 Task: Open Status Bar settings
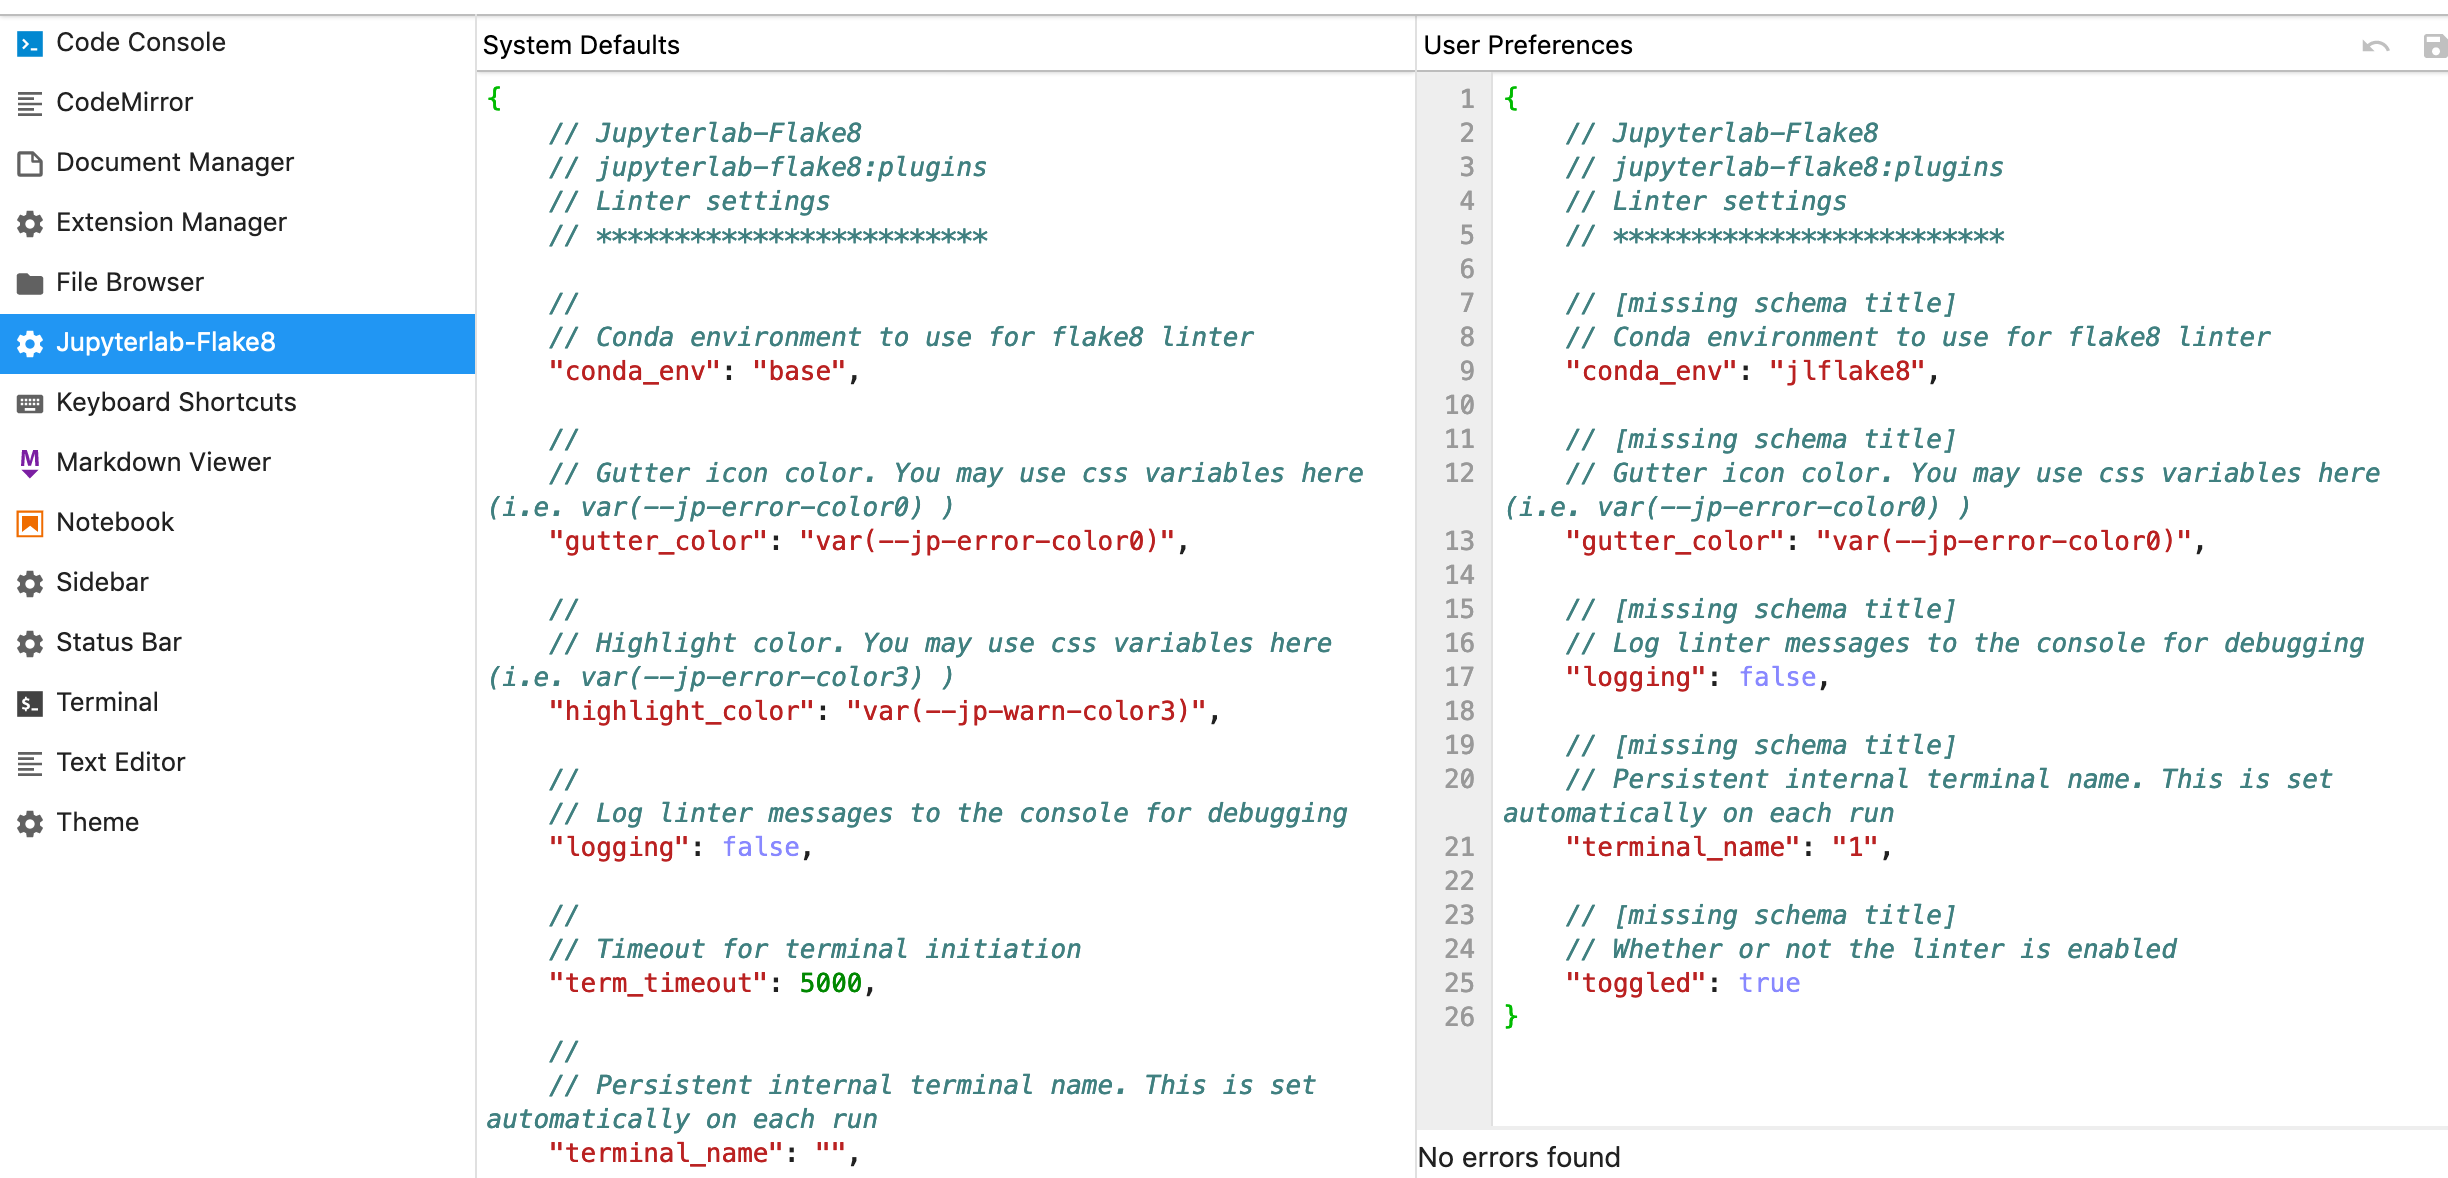(x=237, y=643)
